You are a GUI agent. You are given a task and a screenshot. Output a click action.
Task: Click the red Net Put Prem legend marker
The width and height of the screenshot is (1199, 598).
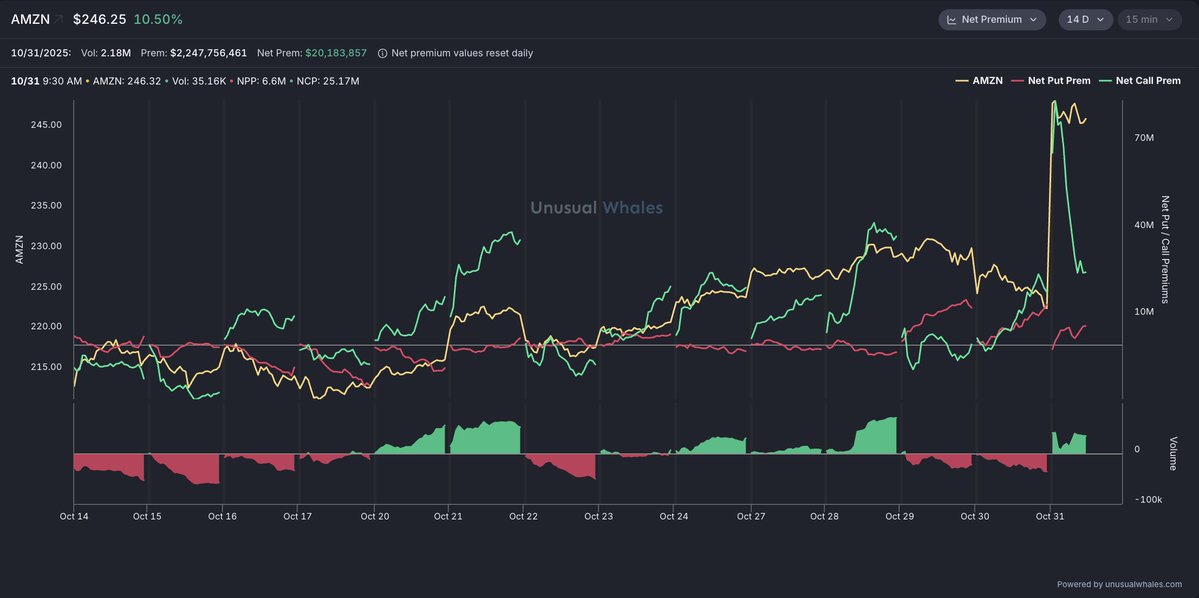pos(1019,81)
